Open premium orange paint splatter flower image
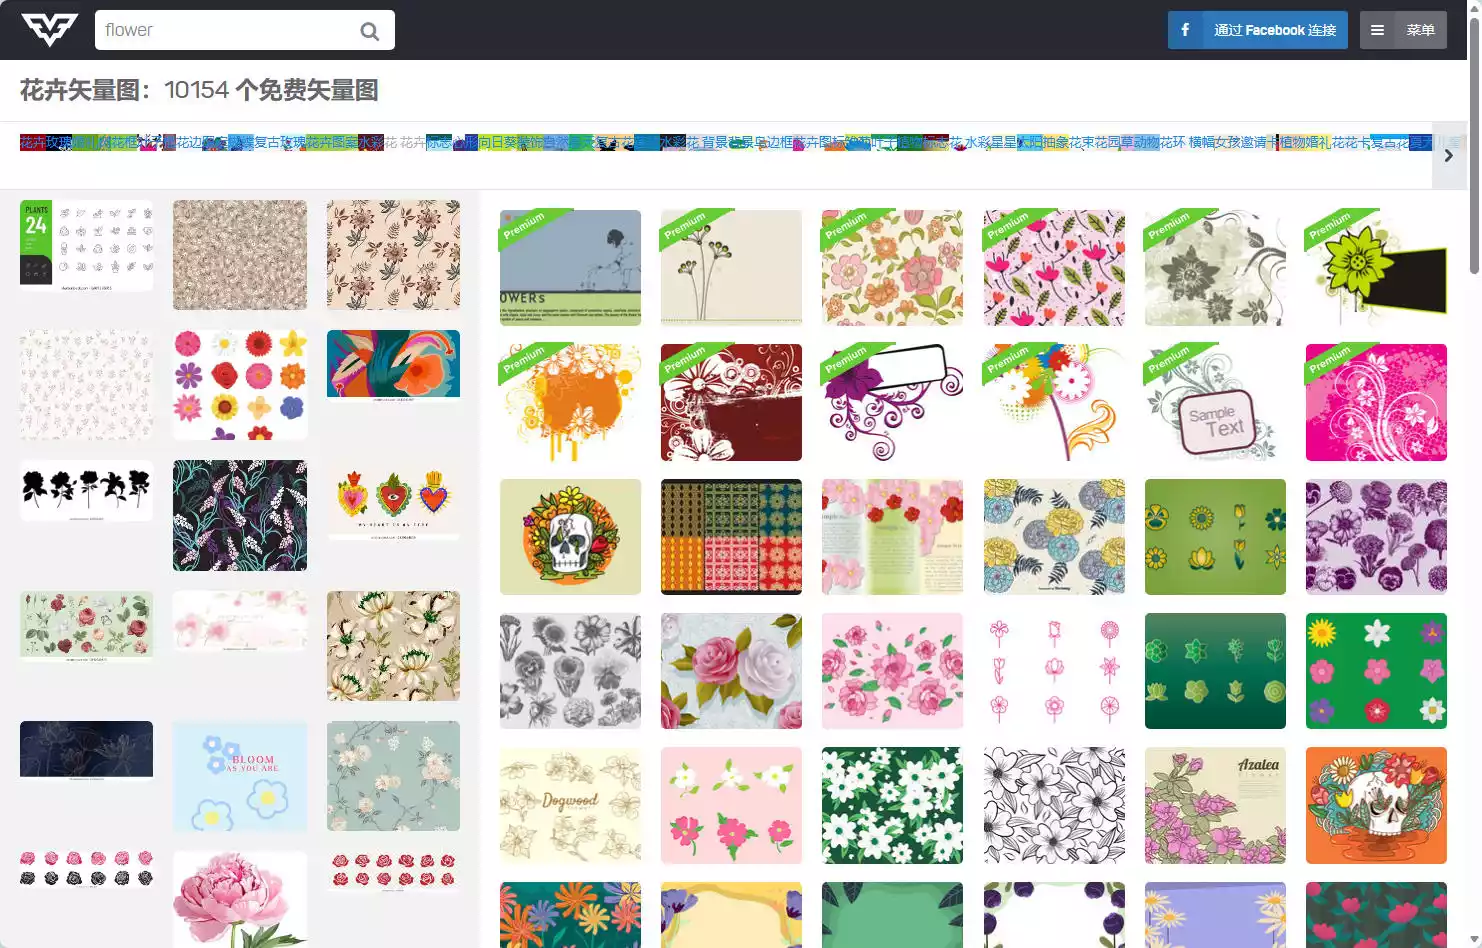Image resolution: width=1482 pixels, height=948 pixels. (570, 402)
